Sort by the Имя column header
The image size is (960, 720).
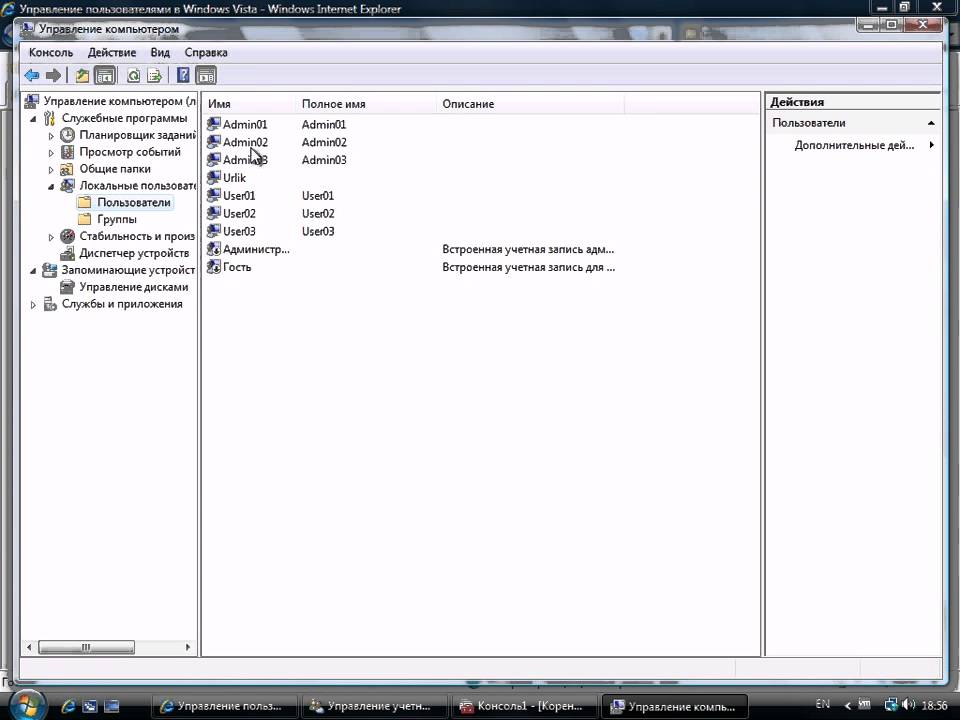pyautogui.click(x=250, y=104)
